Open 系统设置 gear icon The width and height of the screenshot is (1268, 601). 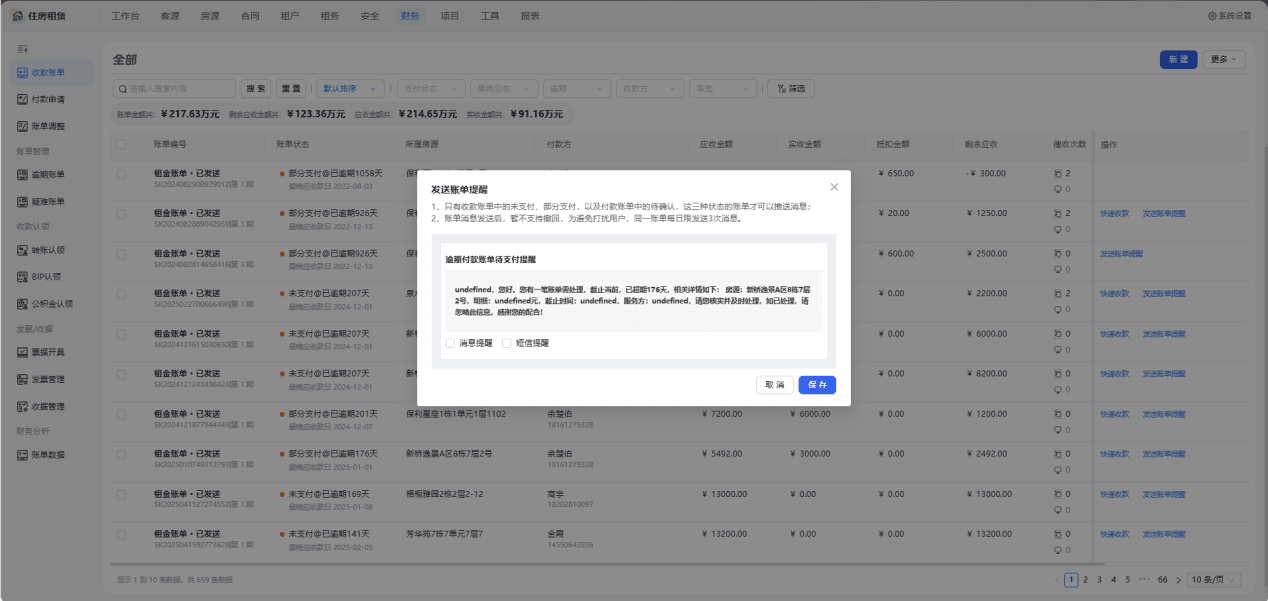tap(1212, 16)
